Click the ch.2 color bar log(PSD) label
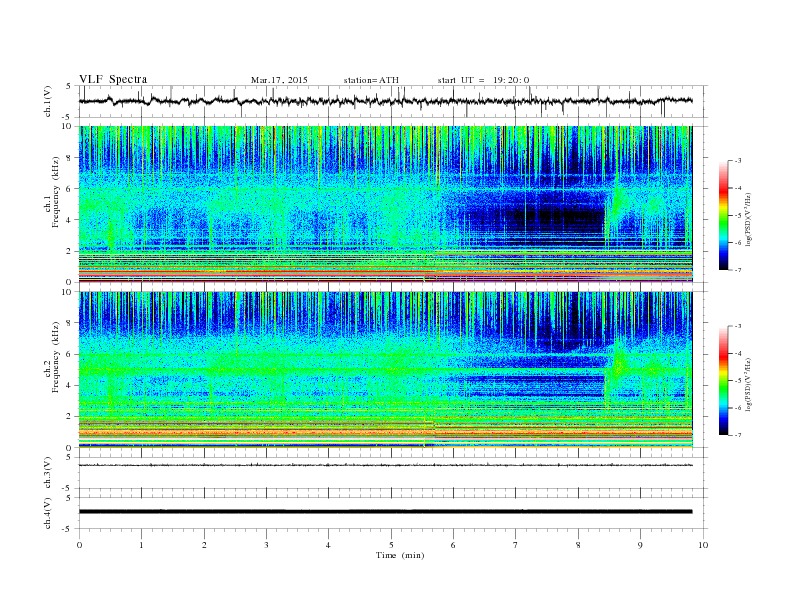Image resolution: width=792 pixels, height=612 pixels. 749,384
